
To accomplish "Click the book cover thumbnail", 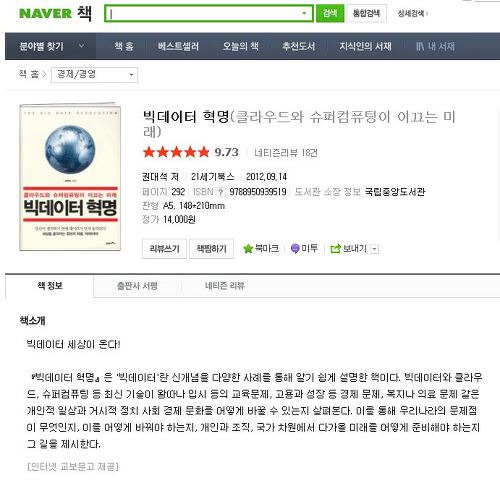I will 70,177.
